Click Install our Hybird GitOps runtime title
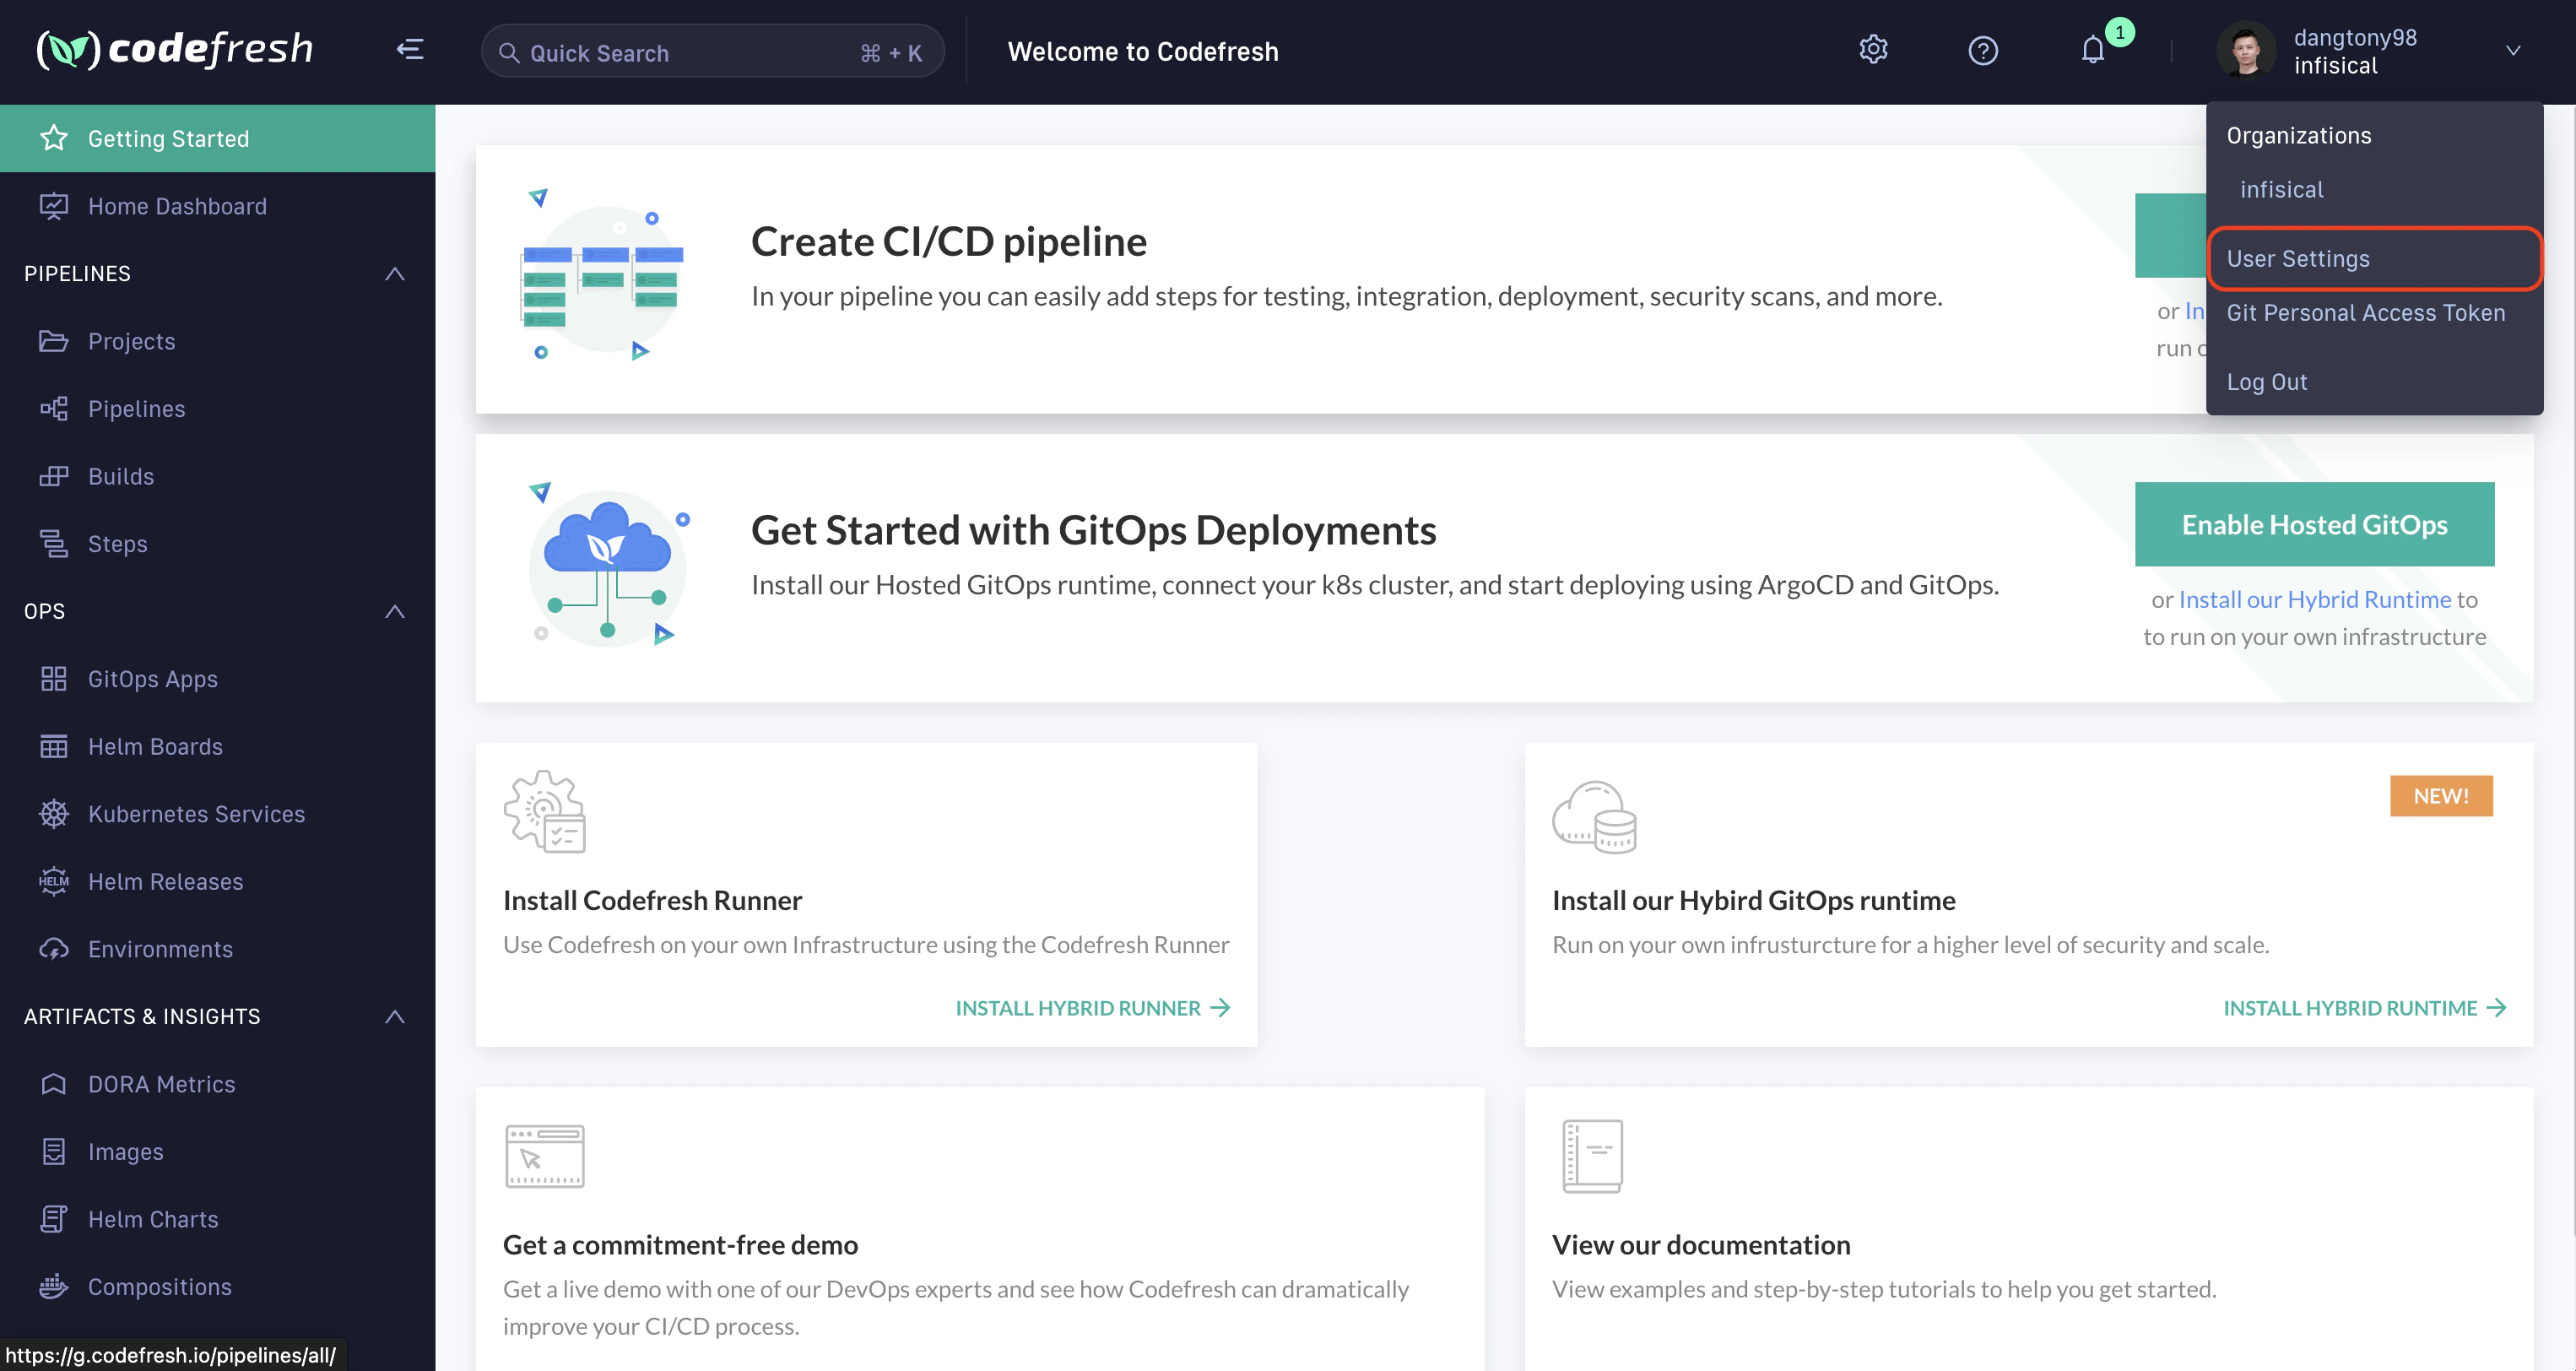Image resolution: width=2576 pixels, height=1371 pixels. click(x=1753, y=900)
